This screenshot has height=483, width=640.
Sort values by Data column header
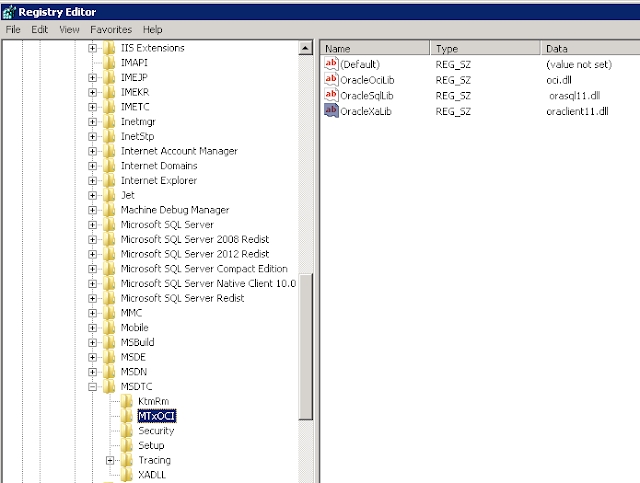coord(590,48)
